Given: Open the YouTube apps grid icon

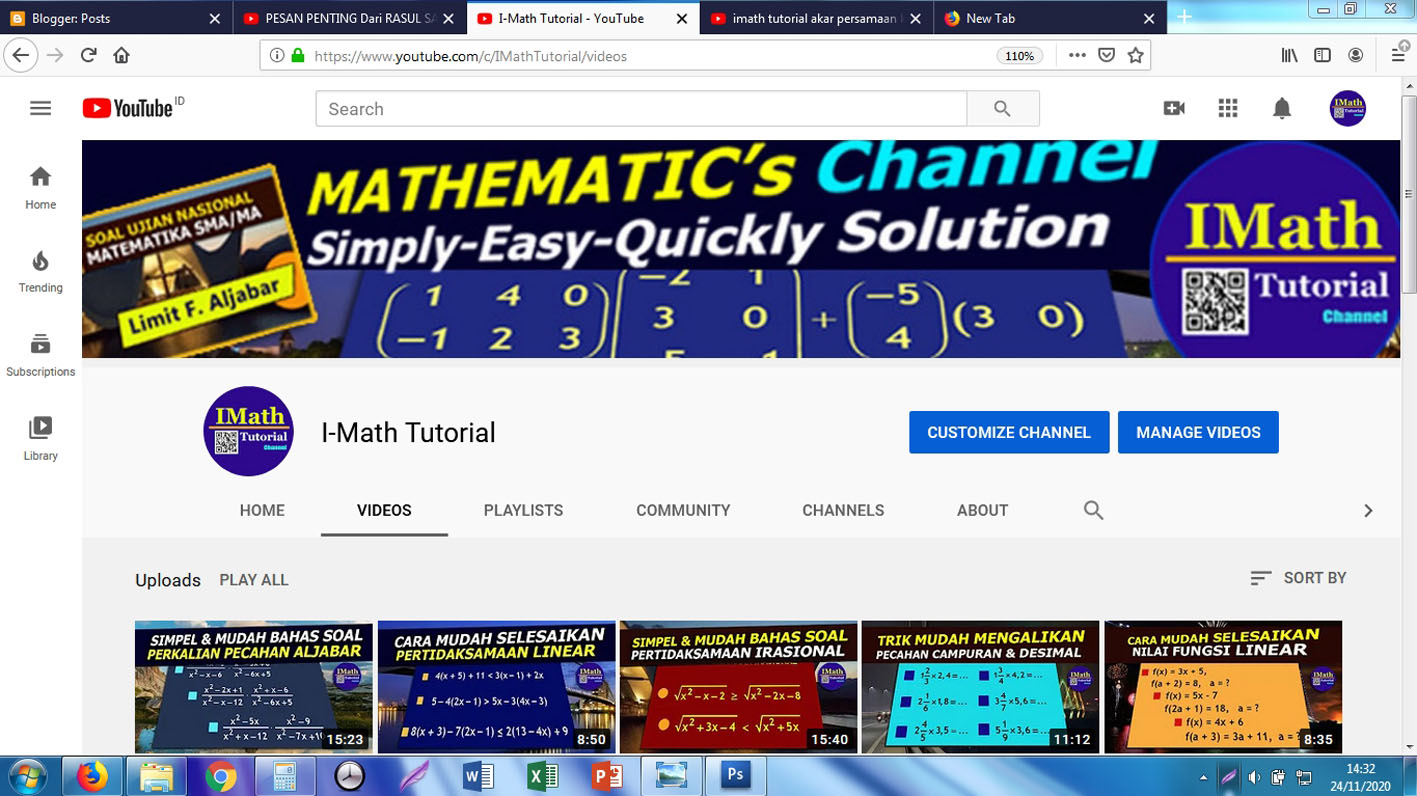Looking at the screenshot, I should pos(1227,108).
